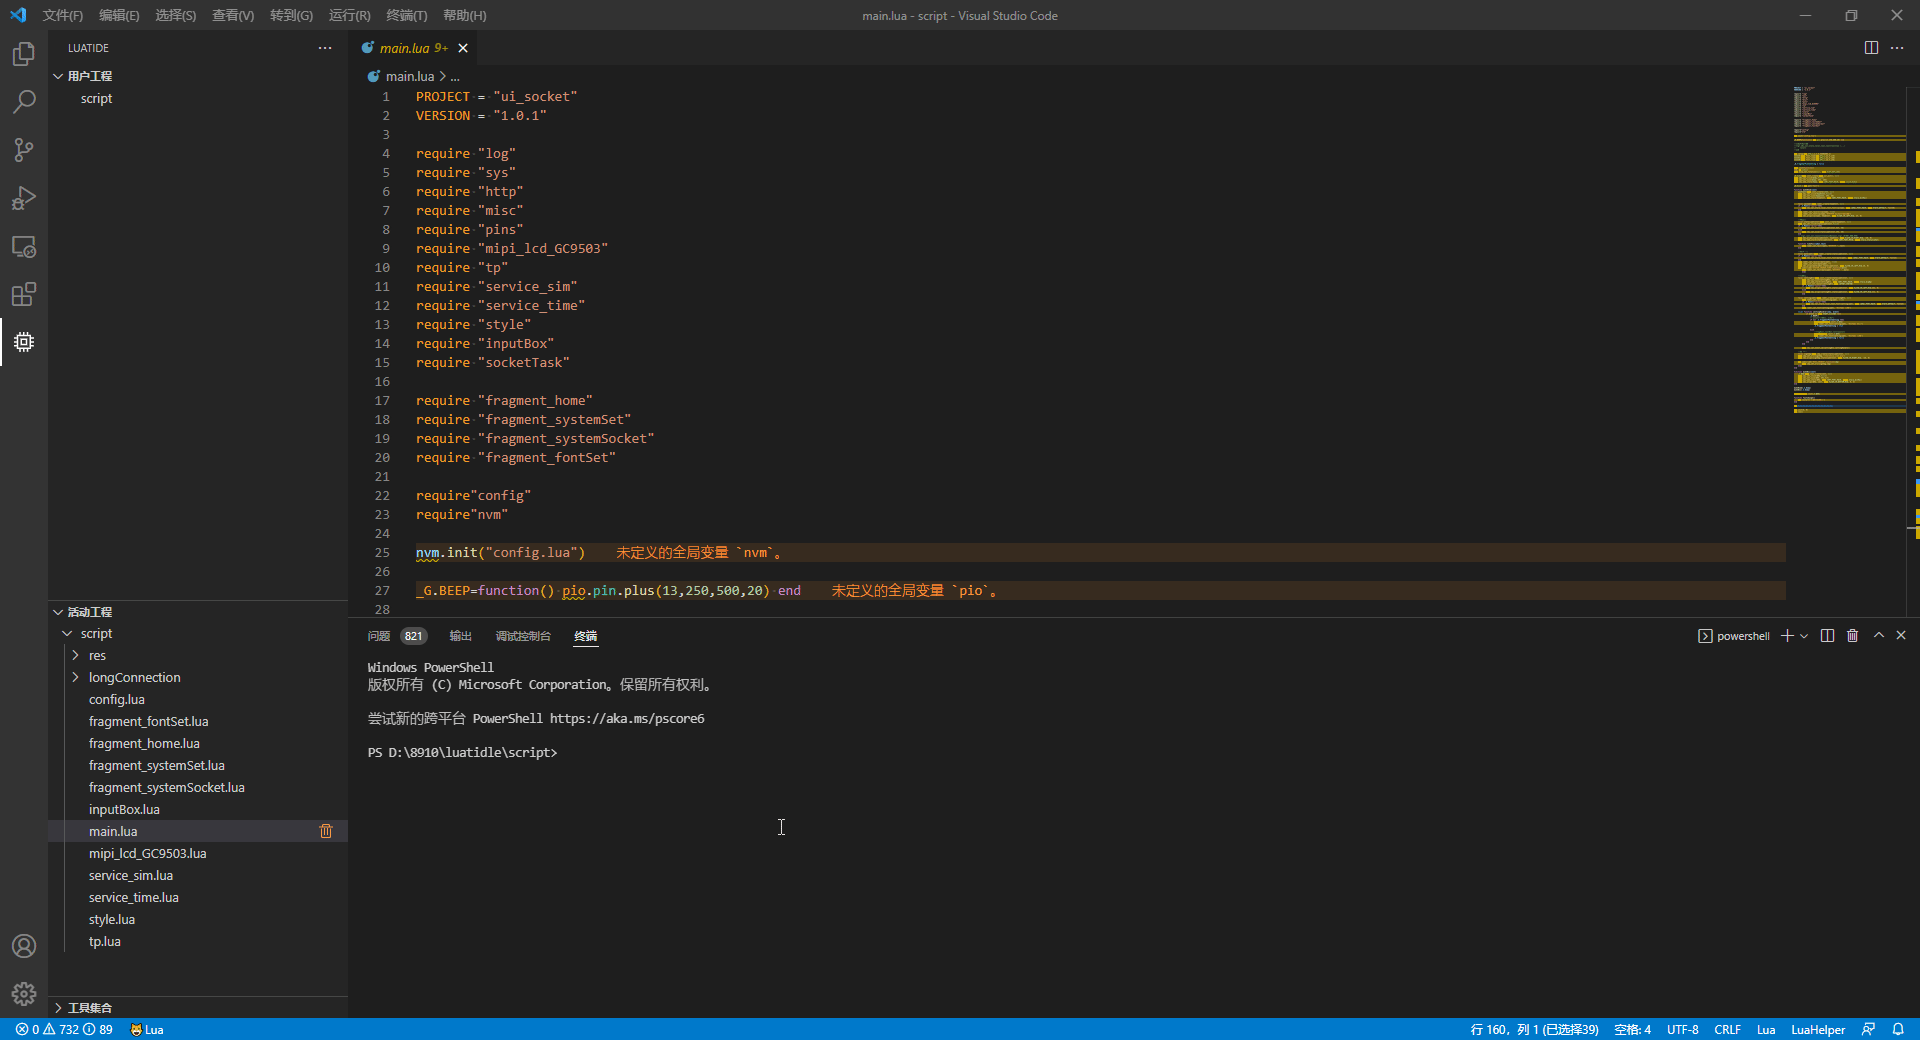Switch to the 调试控制台 tab

pyautogui.click(x=523, y=636)
